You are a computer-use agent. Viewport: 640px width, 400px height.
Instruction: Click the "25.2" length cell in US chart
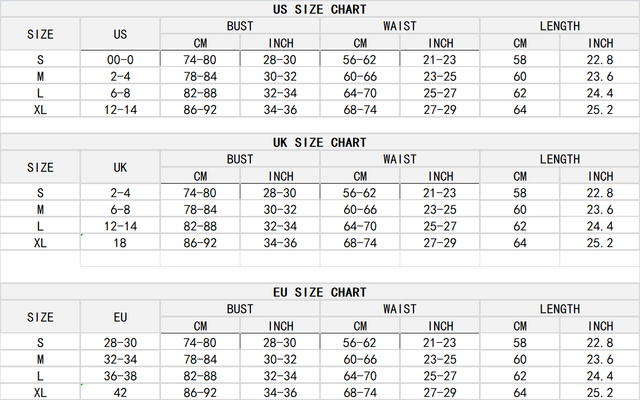(600, 109)
